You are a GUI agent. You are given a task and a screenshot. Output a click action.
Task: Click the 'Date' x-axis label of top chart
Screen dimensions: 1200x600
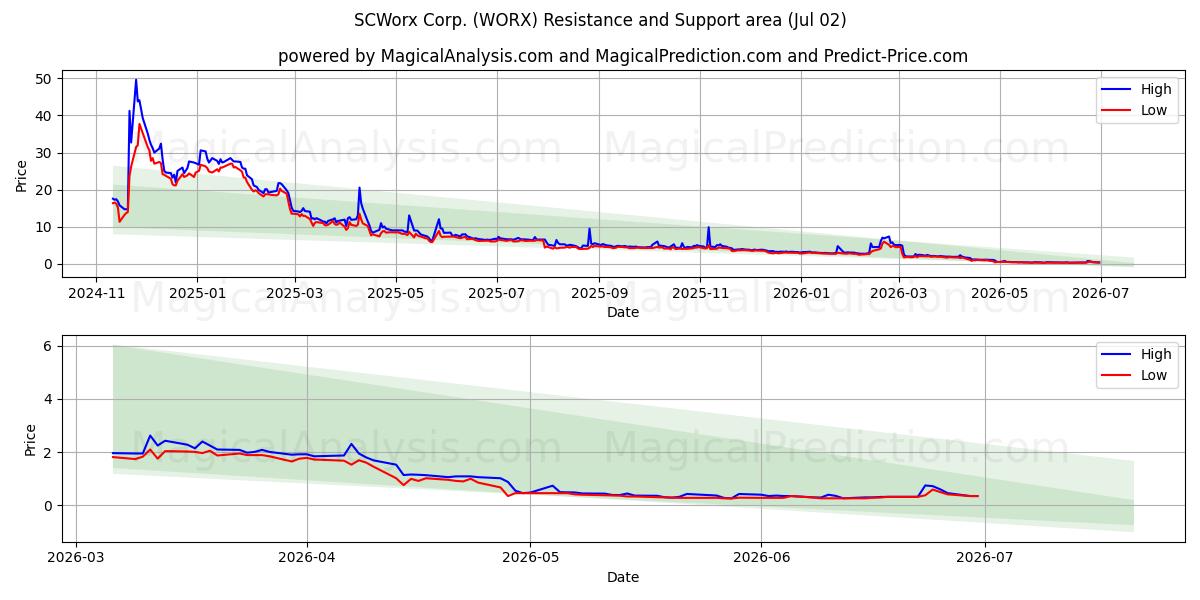point(623,312)
